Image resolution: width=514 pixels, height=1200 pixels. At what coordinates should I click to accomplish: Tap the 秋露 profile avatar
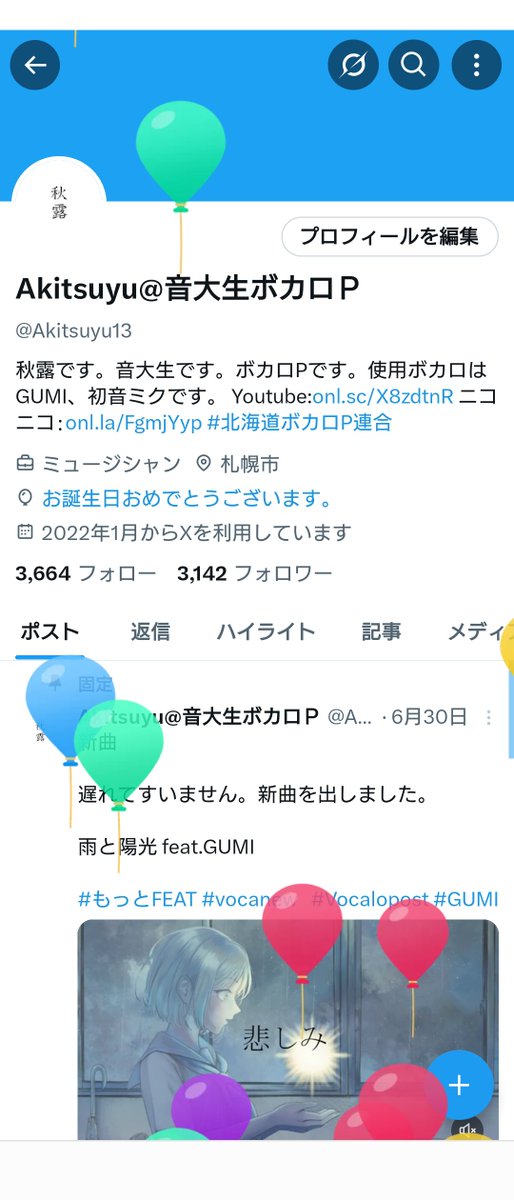59,203
